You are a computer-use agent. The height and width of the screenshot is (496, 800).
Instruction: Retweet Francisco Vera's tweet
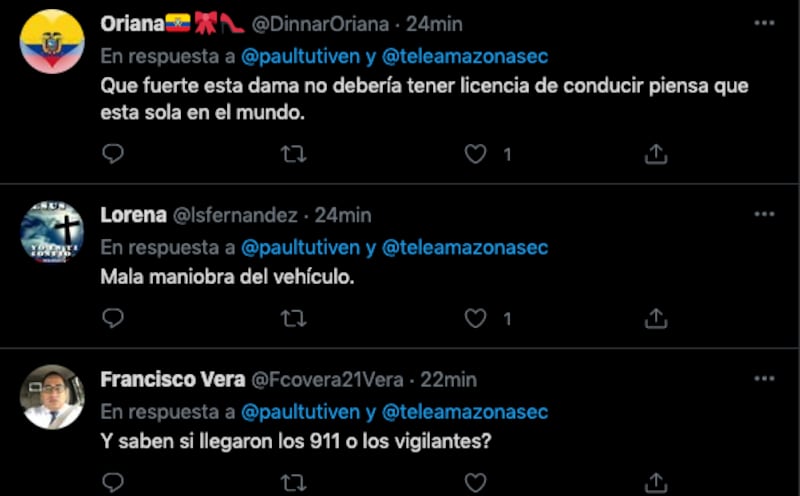[294, 483]
